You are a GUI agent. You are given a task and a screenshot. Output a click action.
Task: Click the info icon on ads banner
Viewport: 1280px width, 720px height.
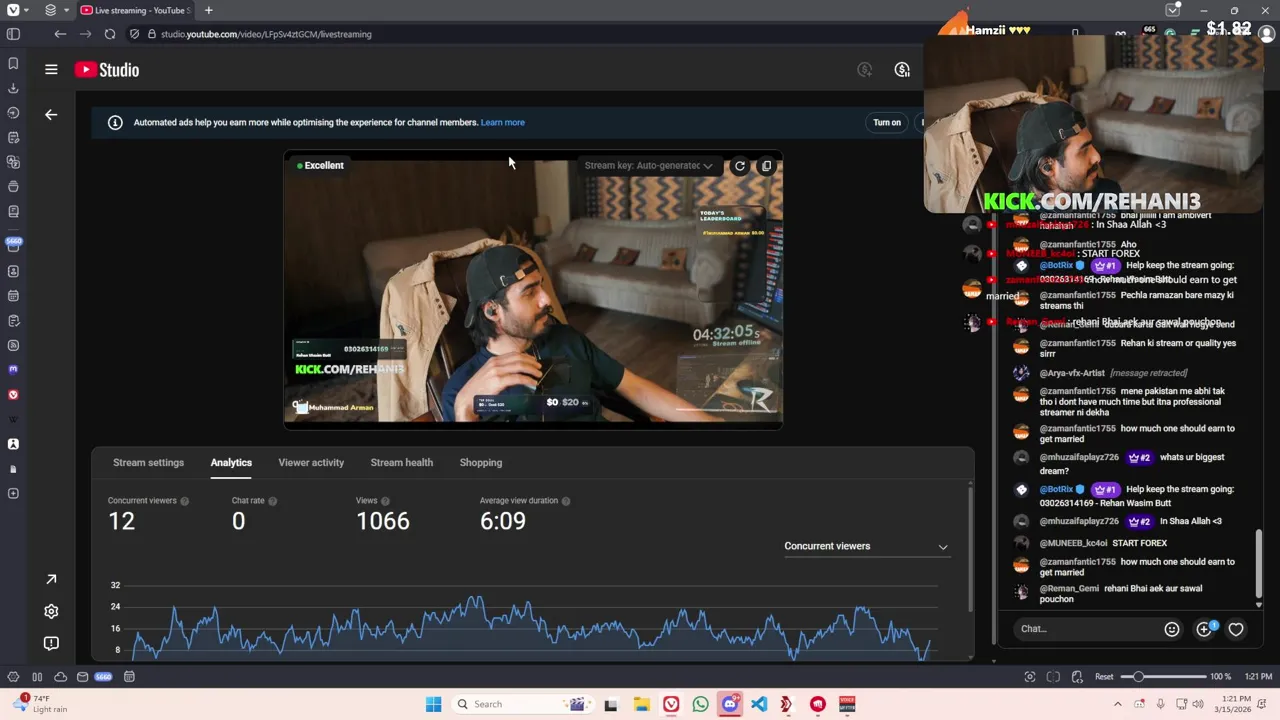click(x=115, y=122)
